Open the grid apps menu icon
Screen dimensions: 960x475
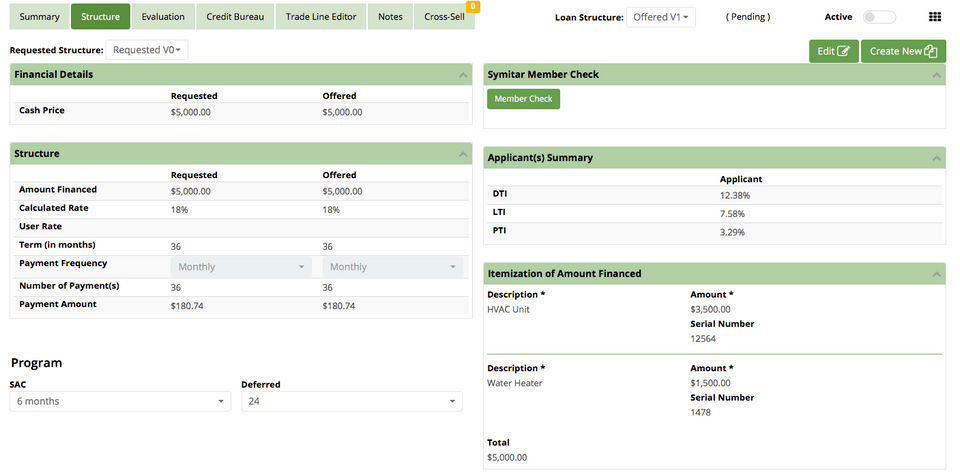935,17
